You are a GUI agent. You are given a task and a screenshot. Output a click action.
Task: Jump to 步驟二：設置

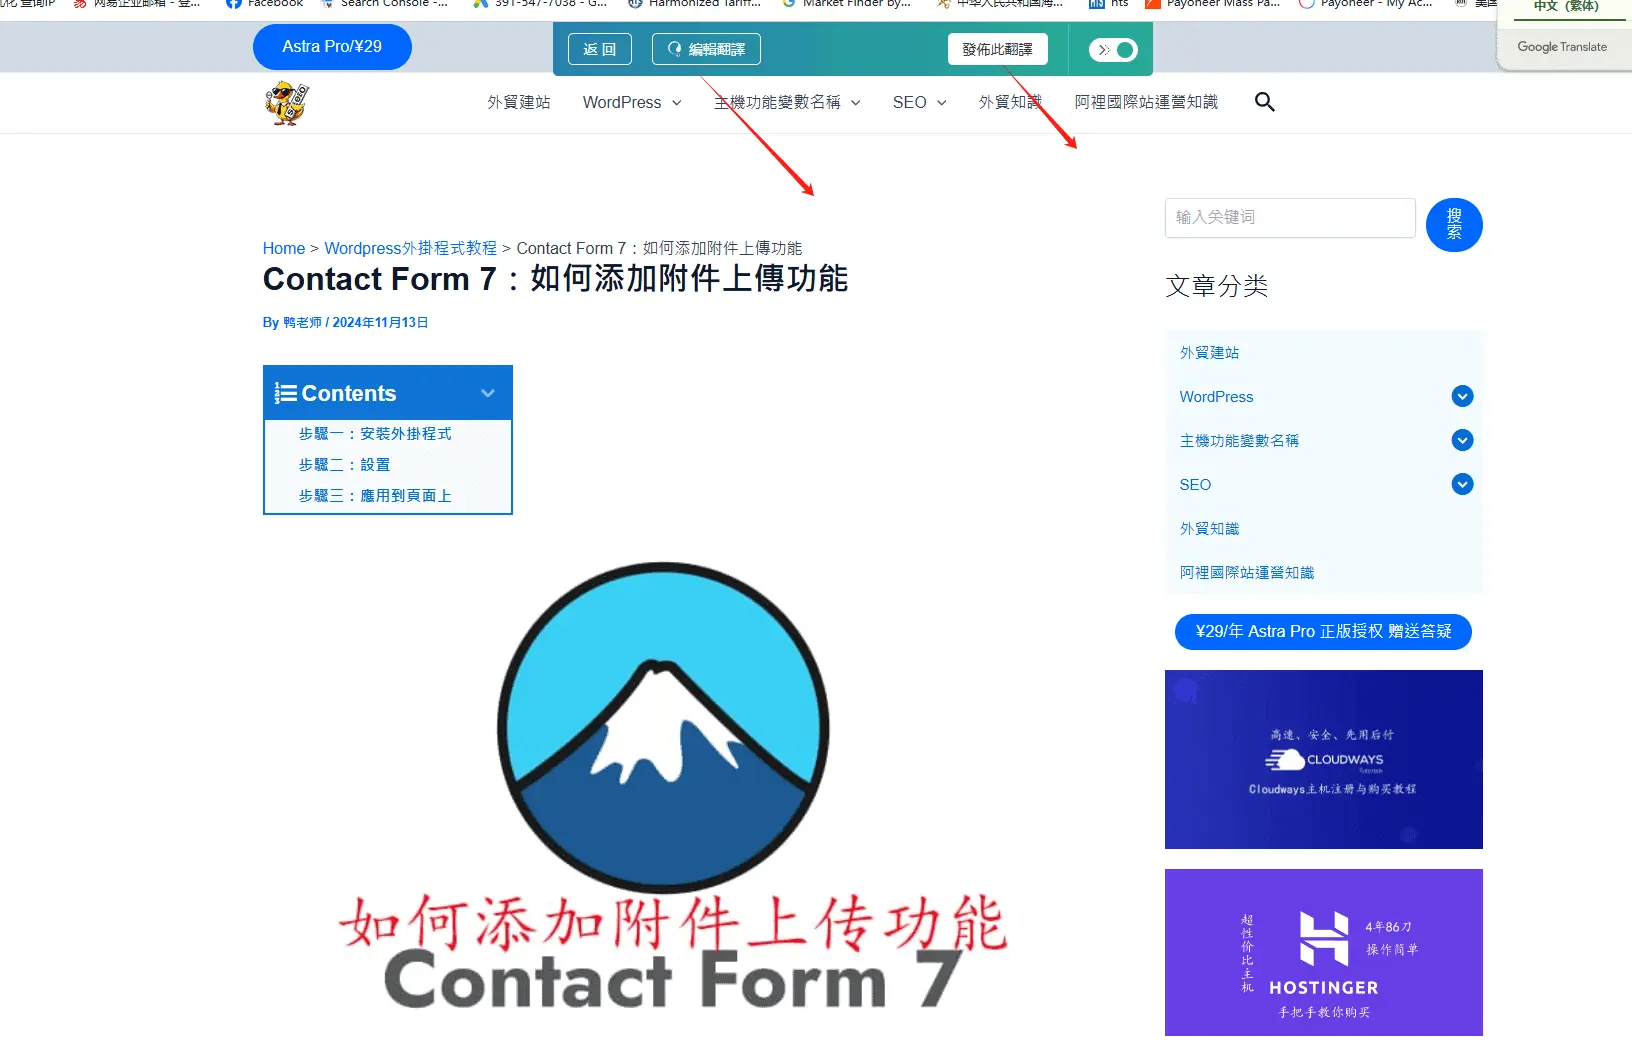[x=344, y=464]
